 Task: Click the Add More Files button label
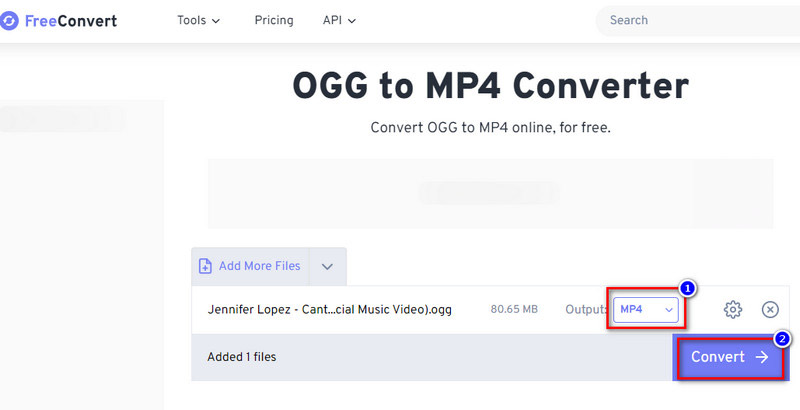[x=259, y=266]
